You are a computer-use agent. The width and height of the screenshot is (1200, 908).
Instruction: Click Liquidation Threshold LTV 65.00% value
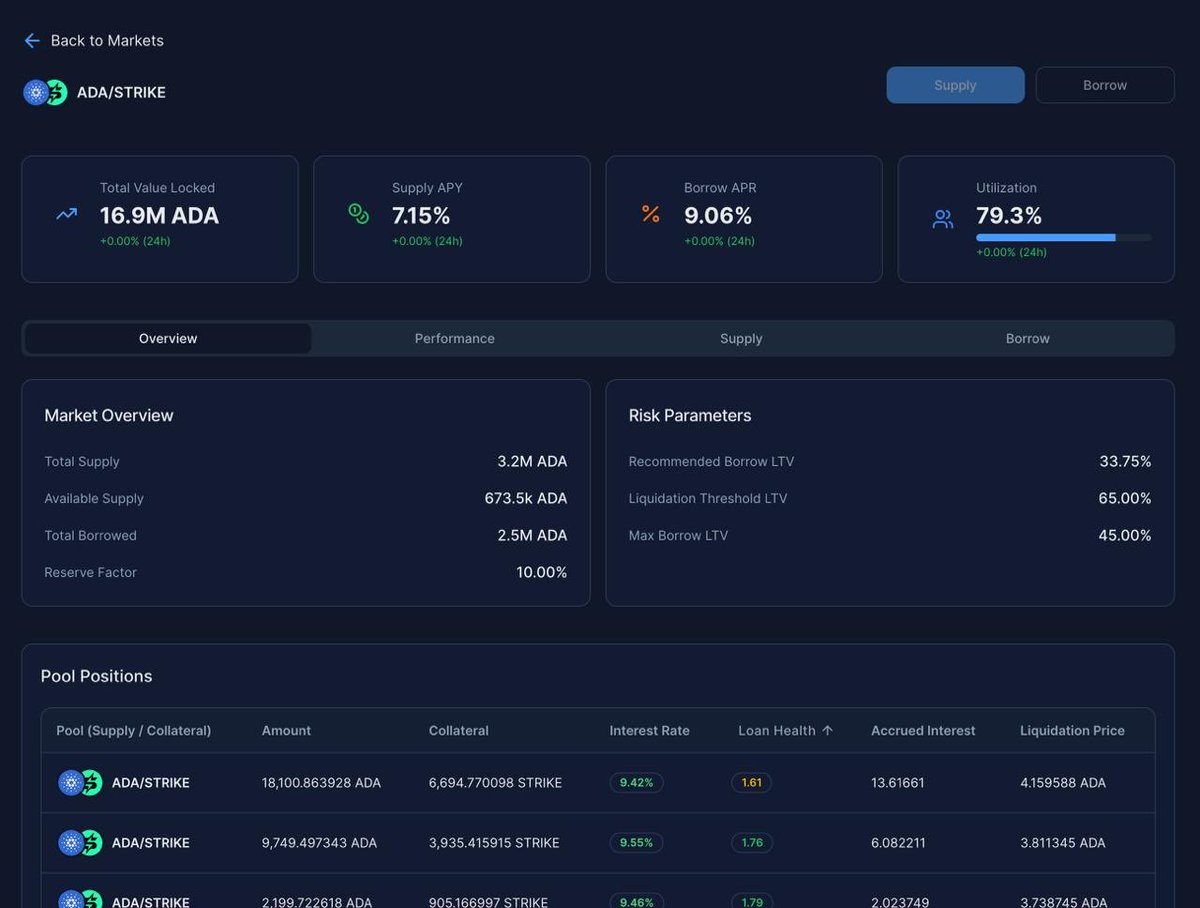pyautogui.click(x=1125, y=499)
